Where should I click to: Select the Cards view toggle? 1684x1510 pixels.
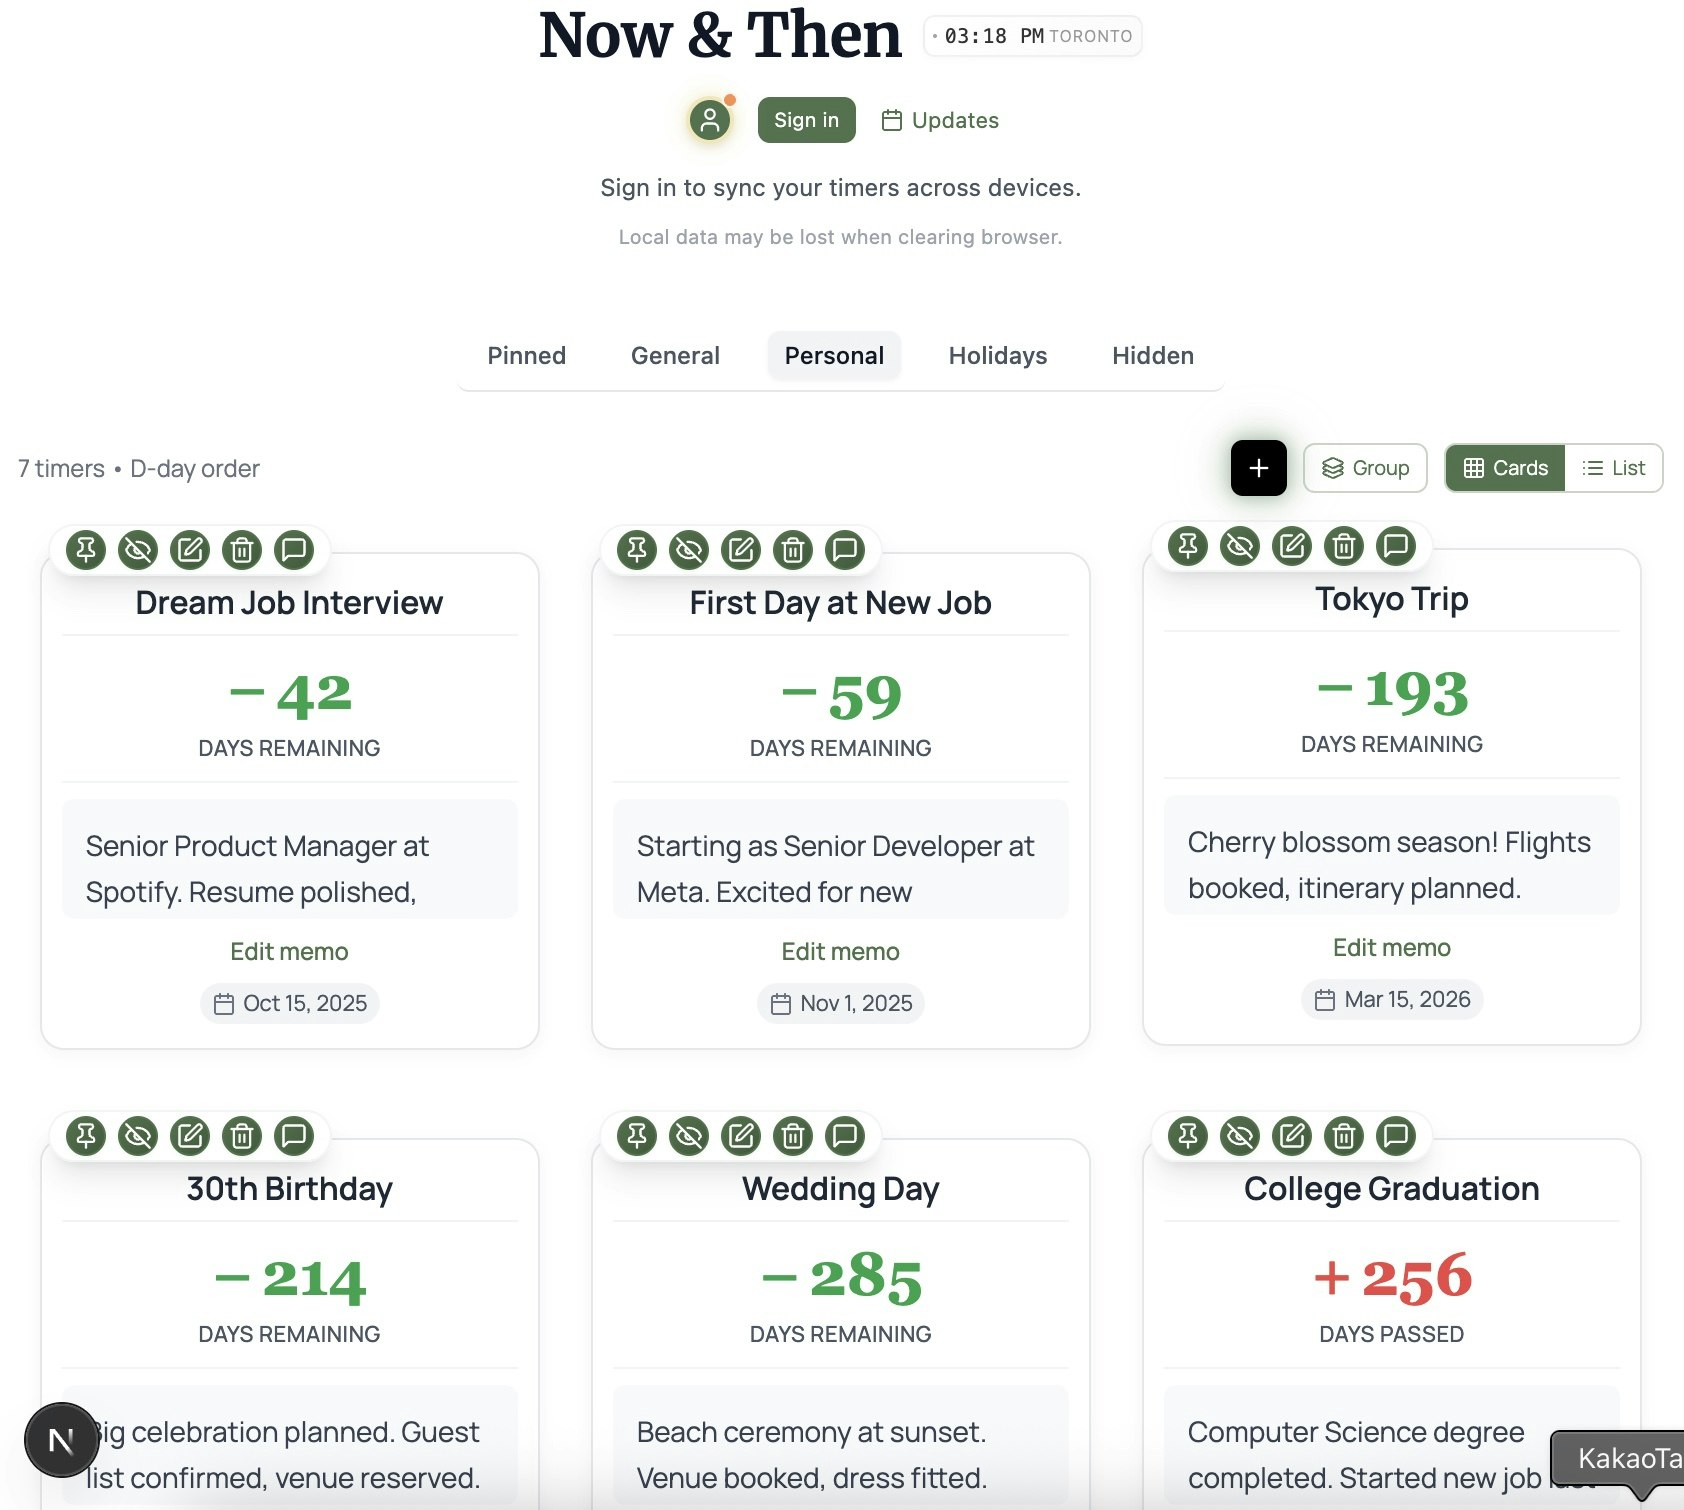point(1505,467)
